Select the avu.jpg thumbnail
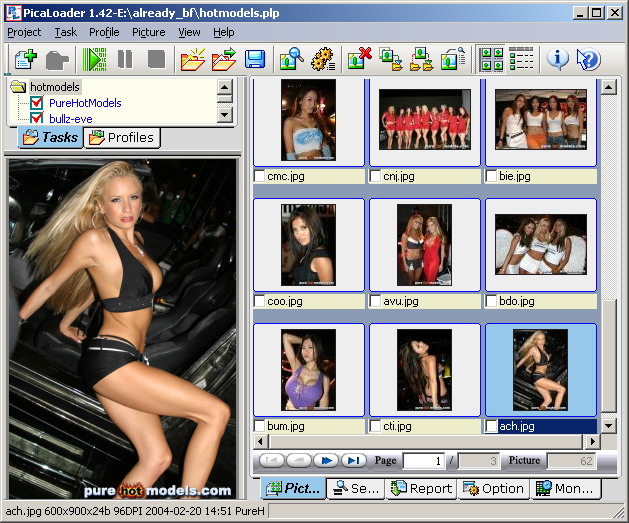The image size is (629, 523). [x=425, y=245]
